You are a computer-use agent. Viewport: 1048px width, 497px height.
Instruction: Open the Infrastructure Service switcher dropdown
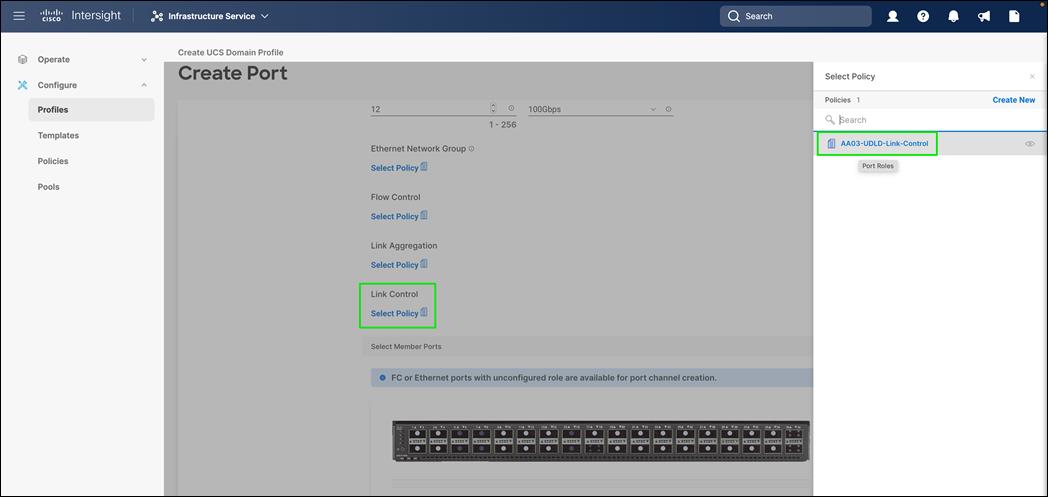pyautogui.click(x=210, y=16)
